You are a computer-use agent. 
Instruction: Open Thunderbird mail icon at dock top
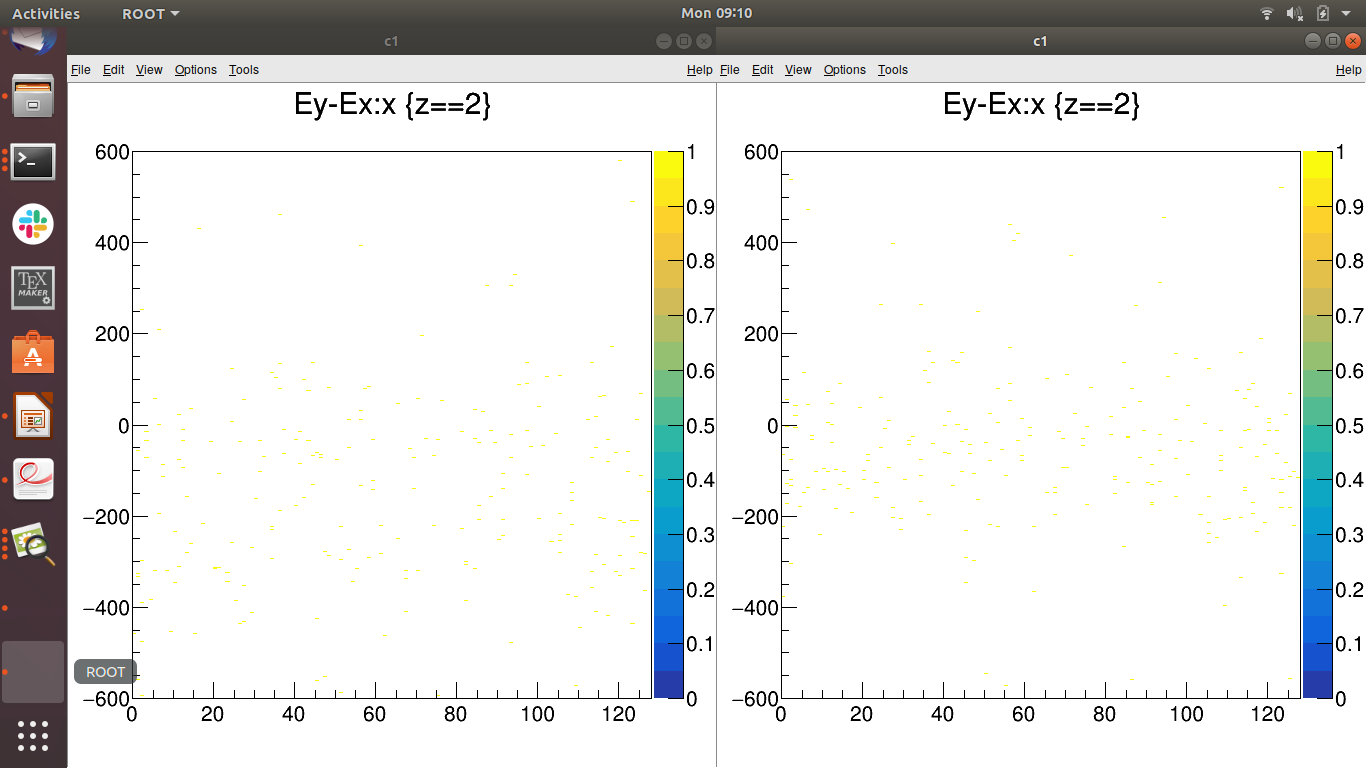click(x=33, y=41)
